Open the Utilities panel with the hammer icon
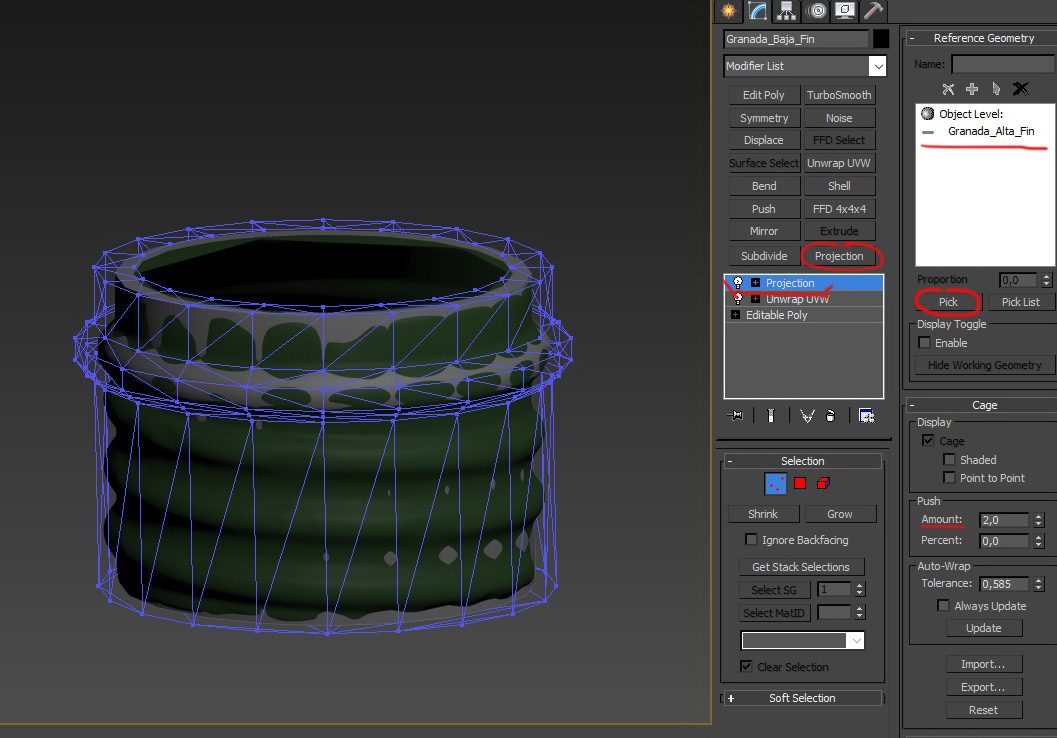This screenshot has height=738, width=1057. [x=873, y=11]
